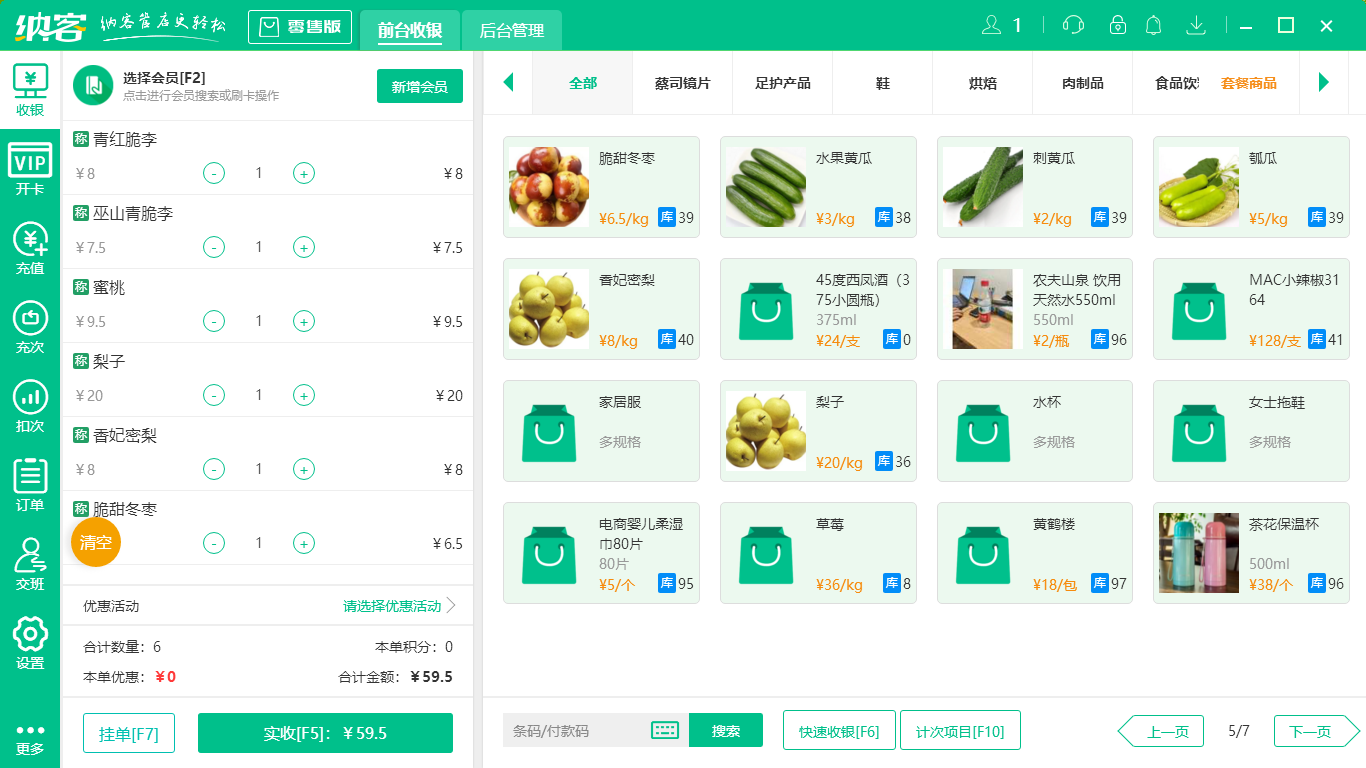Viewport: 1366px width, 768px height.
Task: Click the notification bell icon
Action: (x=1153, y=24)
